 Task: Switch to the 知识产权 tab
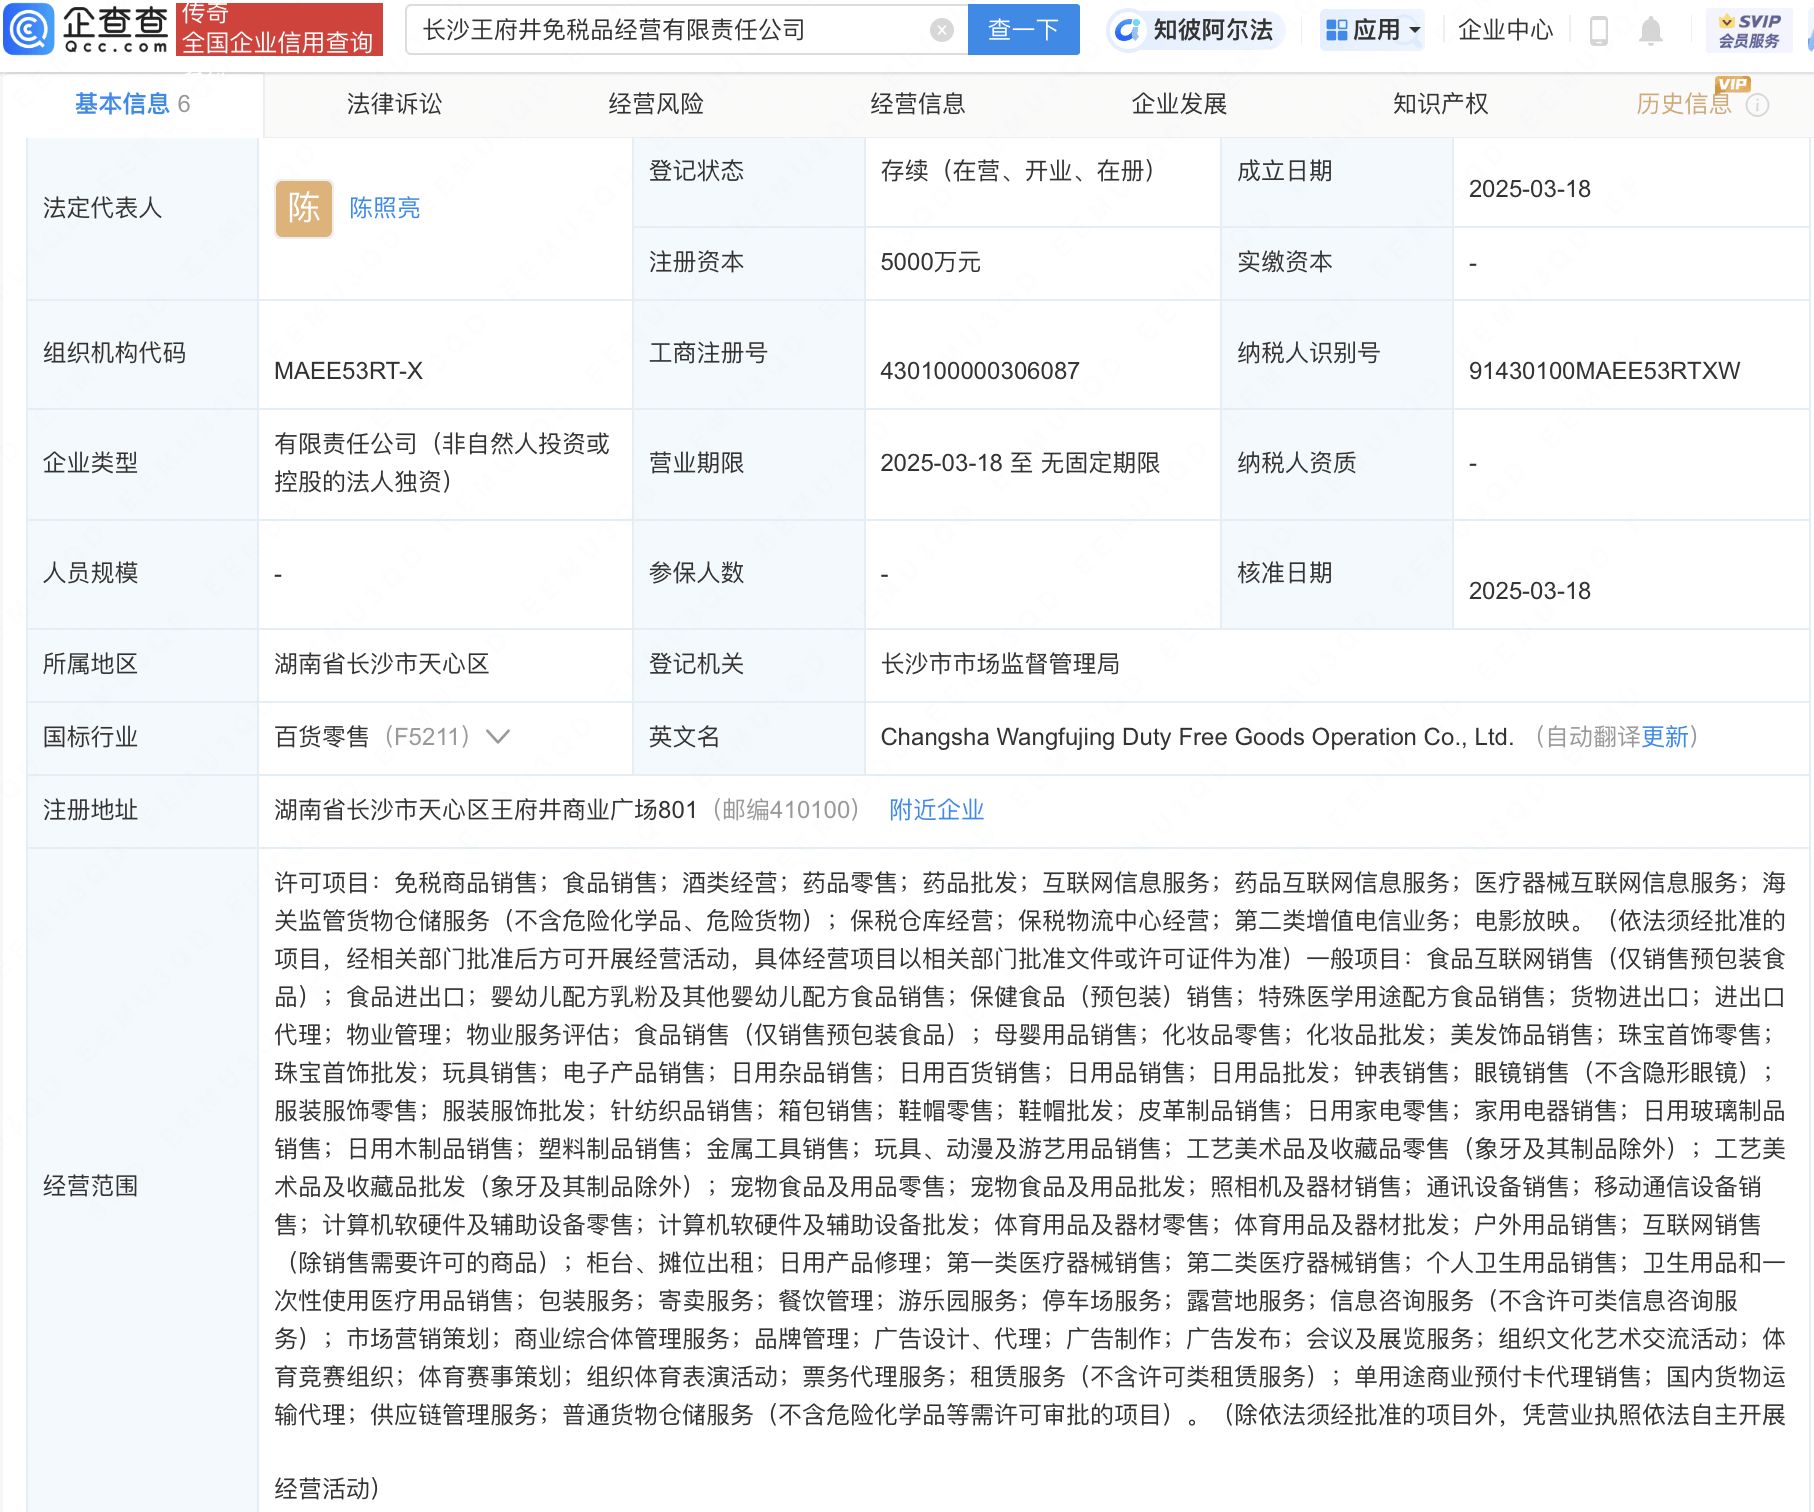tap(1441, 104)
